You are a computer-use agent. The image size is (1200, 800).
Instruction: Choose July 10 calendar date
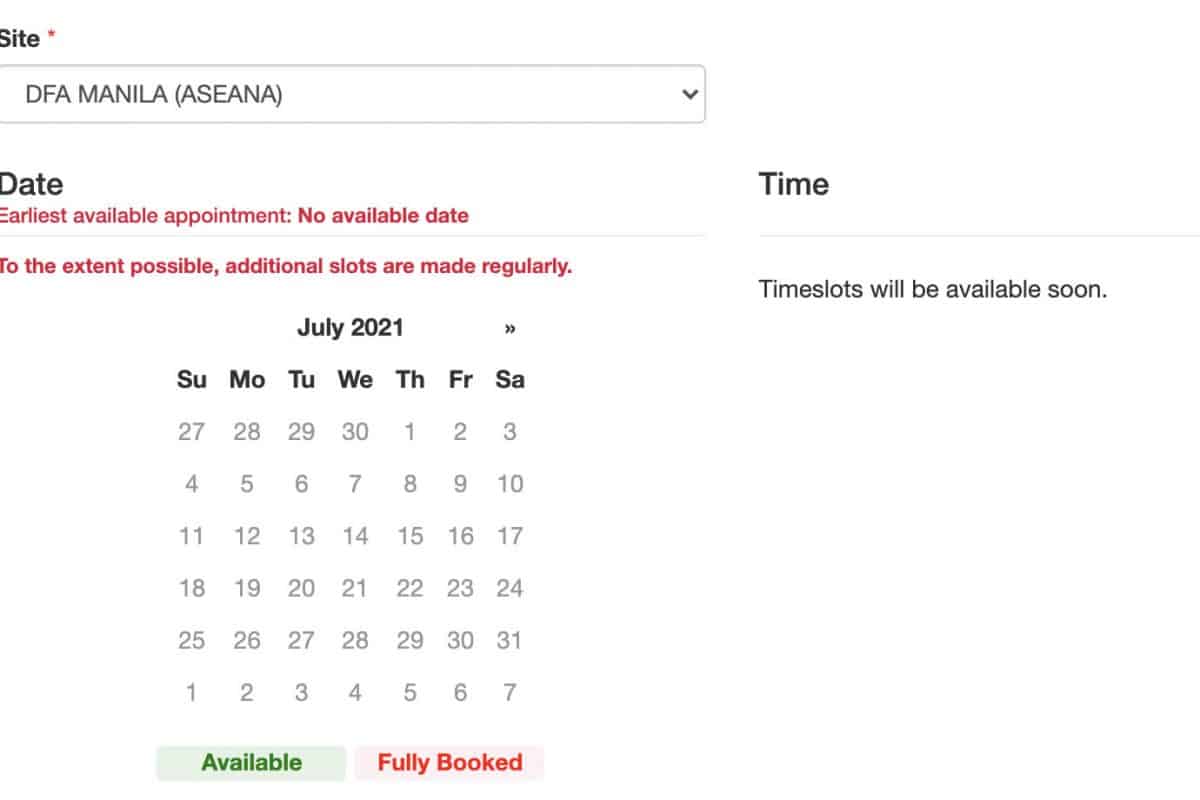pyautogui.click(x=510, y=484)
